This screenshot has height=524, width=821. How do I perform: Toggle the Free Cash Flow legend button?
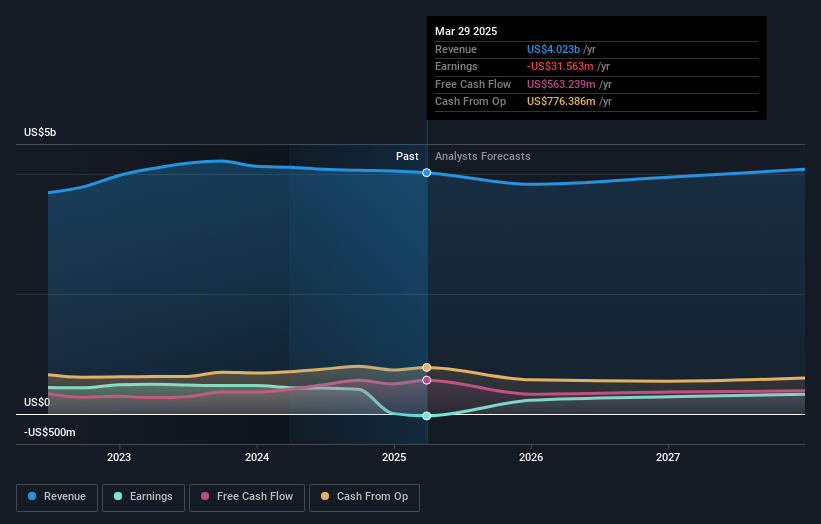pos(247,497)
